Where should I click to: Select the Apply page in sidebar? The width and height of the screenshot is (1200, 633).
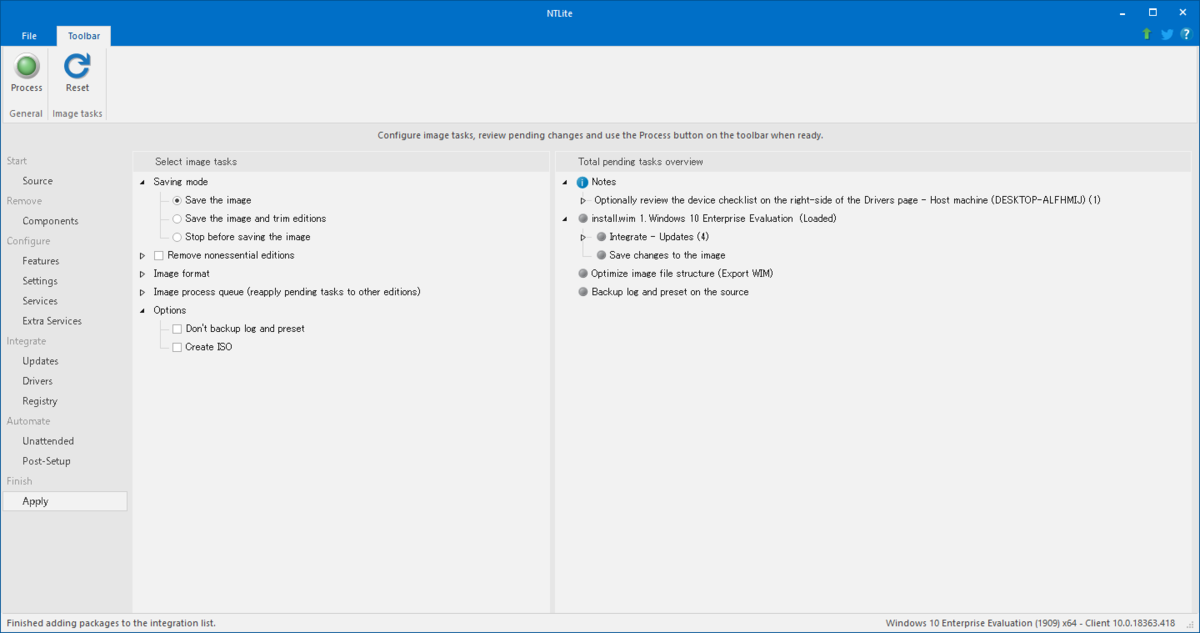click(65, 501)
